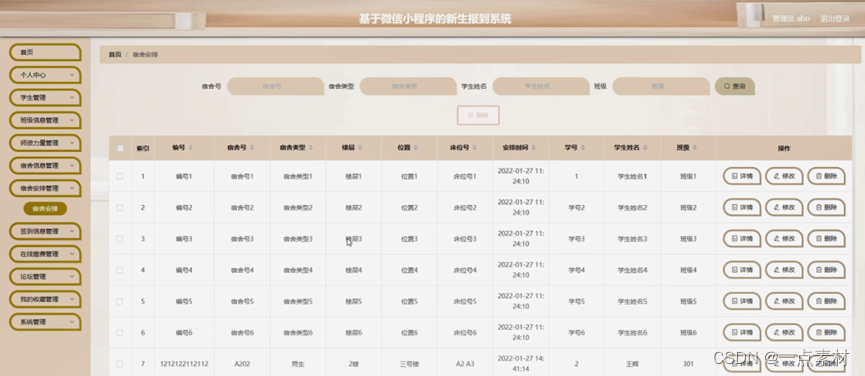Screen dimensions: 865x376
Task: Expand the 在线缴费管理 sidebar menu
Action: 45,254
